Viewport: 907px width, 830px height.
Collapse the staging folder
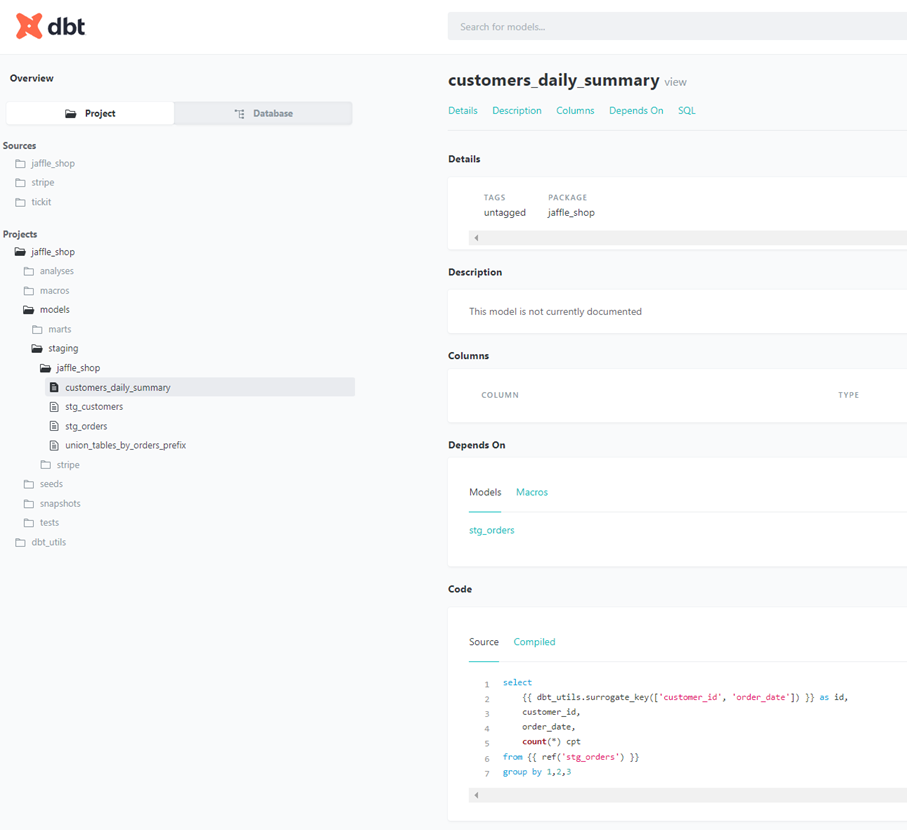[62, 348]
